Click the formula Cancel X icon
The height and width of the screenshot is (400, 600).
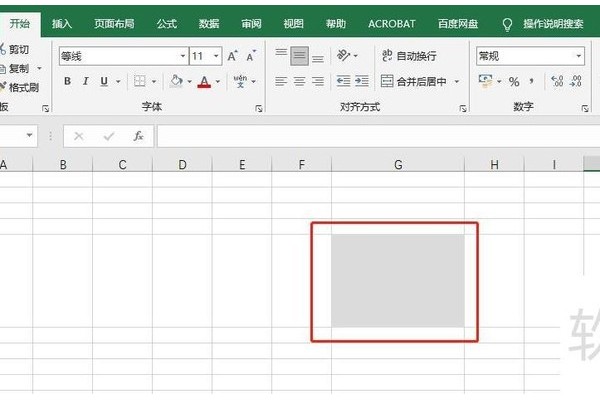pos(79,136)
